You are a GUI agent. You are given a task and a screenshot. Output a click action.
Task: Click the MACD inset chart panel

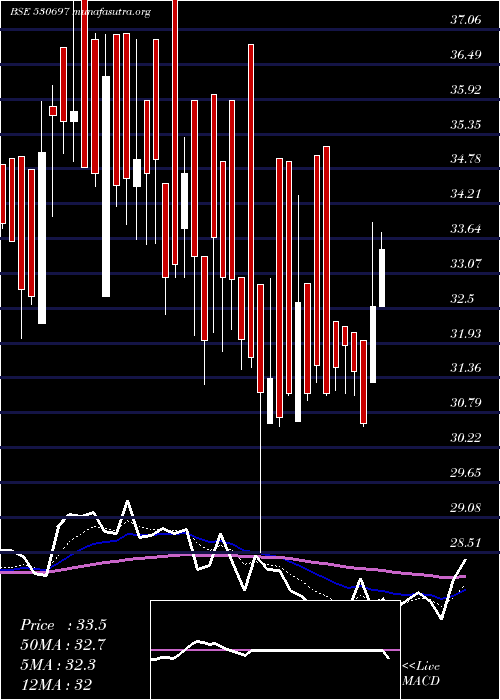click(275, 650)
